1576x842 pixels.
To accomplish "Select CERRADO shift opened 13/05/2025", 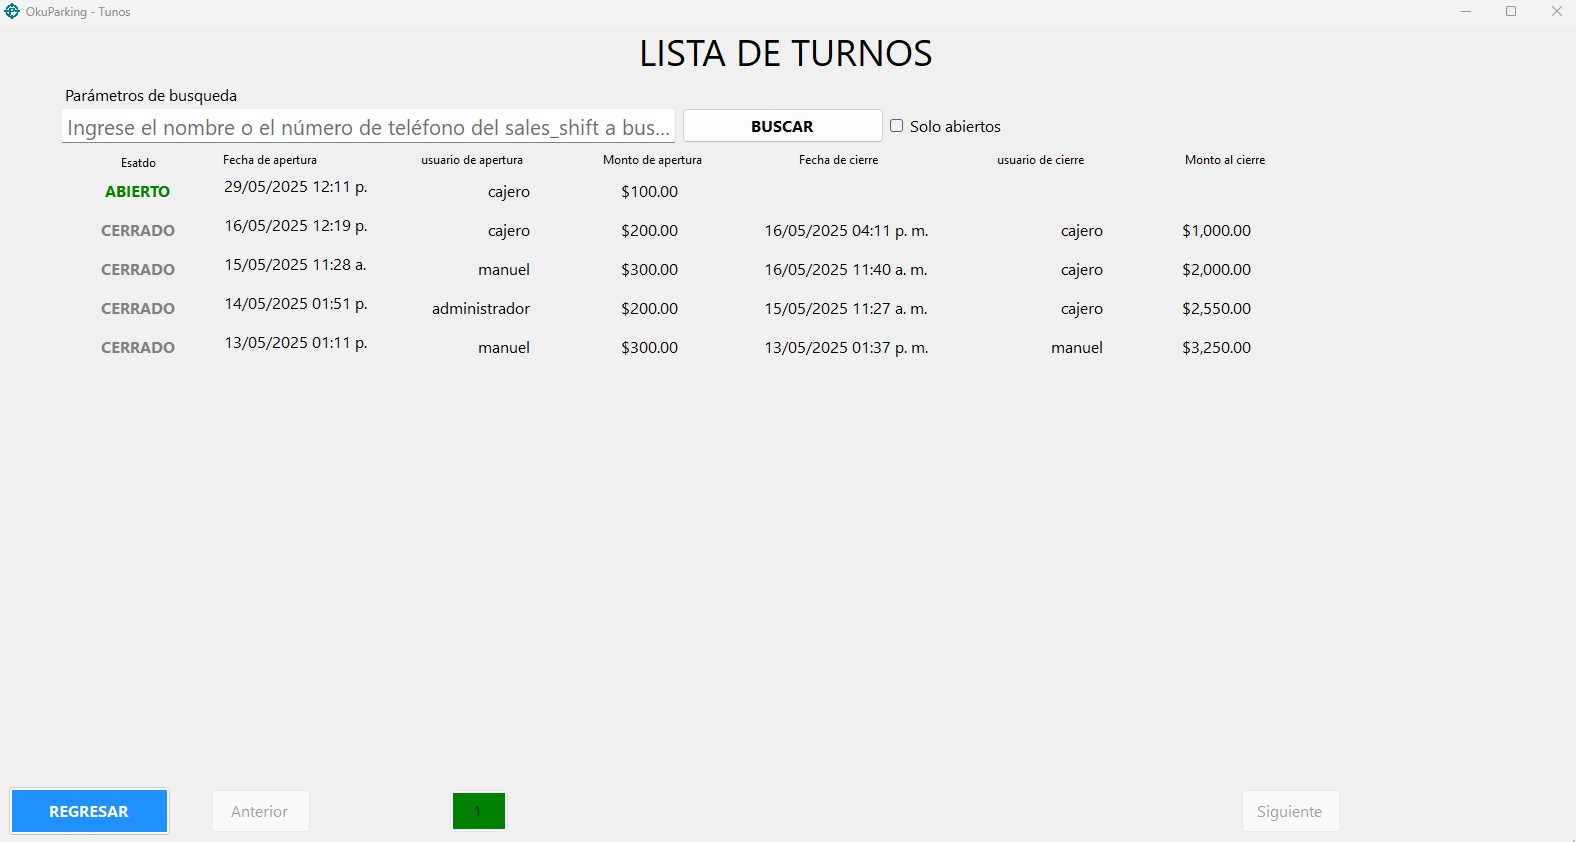I will coord(138,347).
